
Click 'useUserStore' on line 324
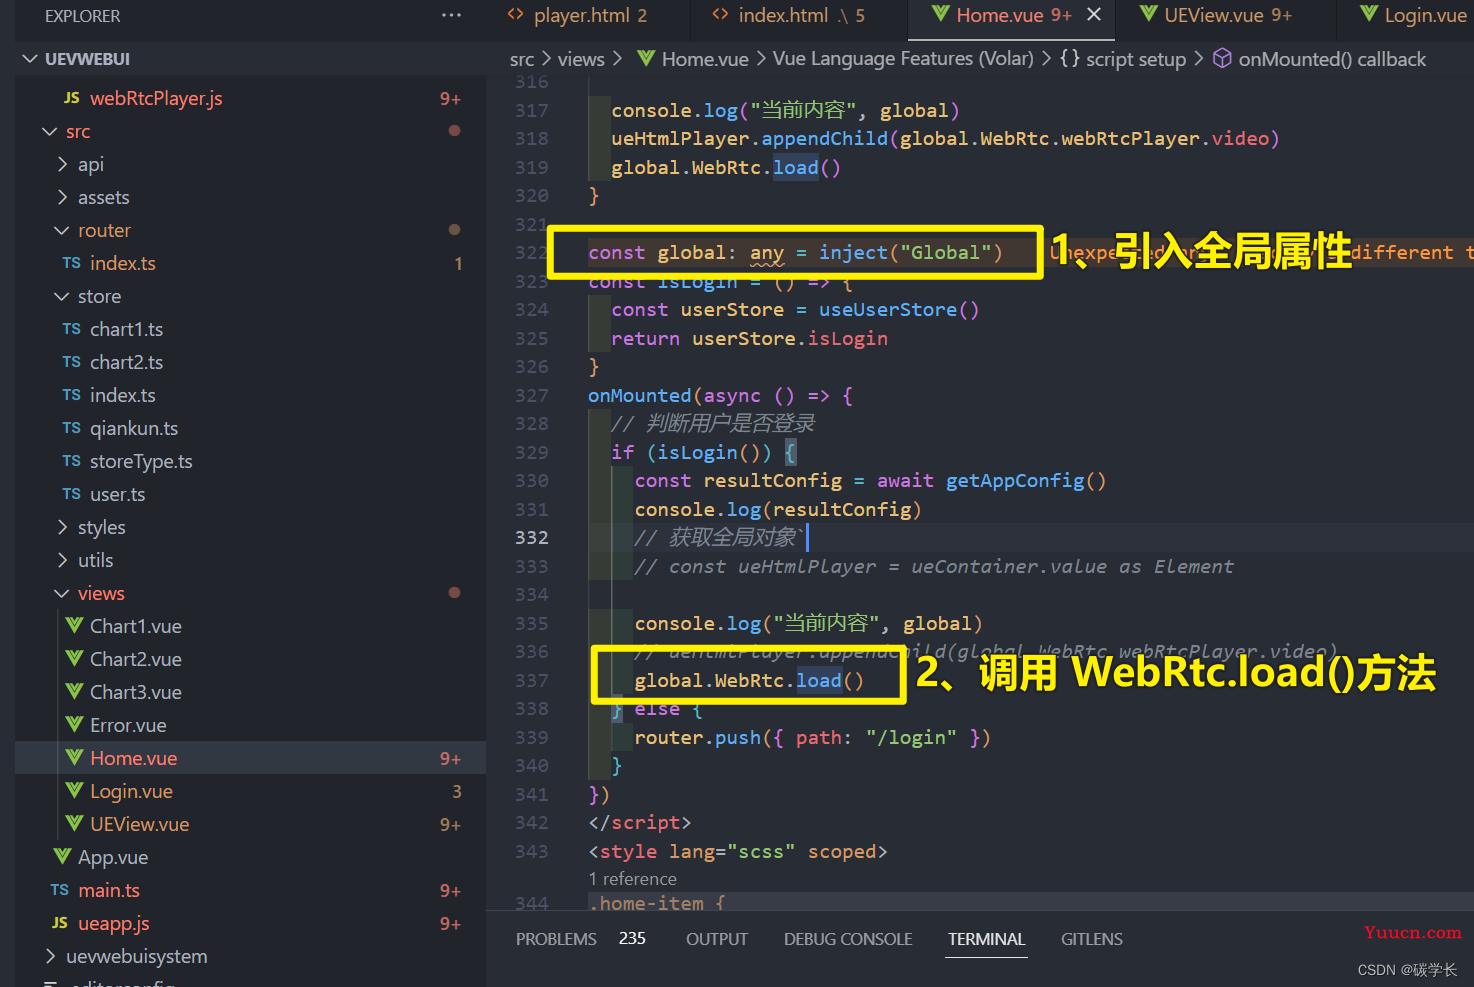click(888, 310)
